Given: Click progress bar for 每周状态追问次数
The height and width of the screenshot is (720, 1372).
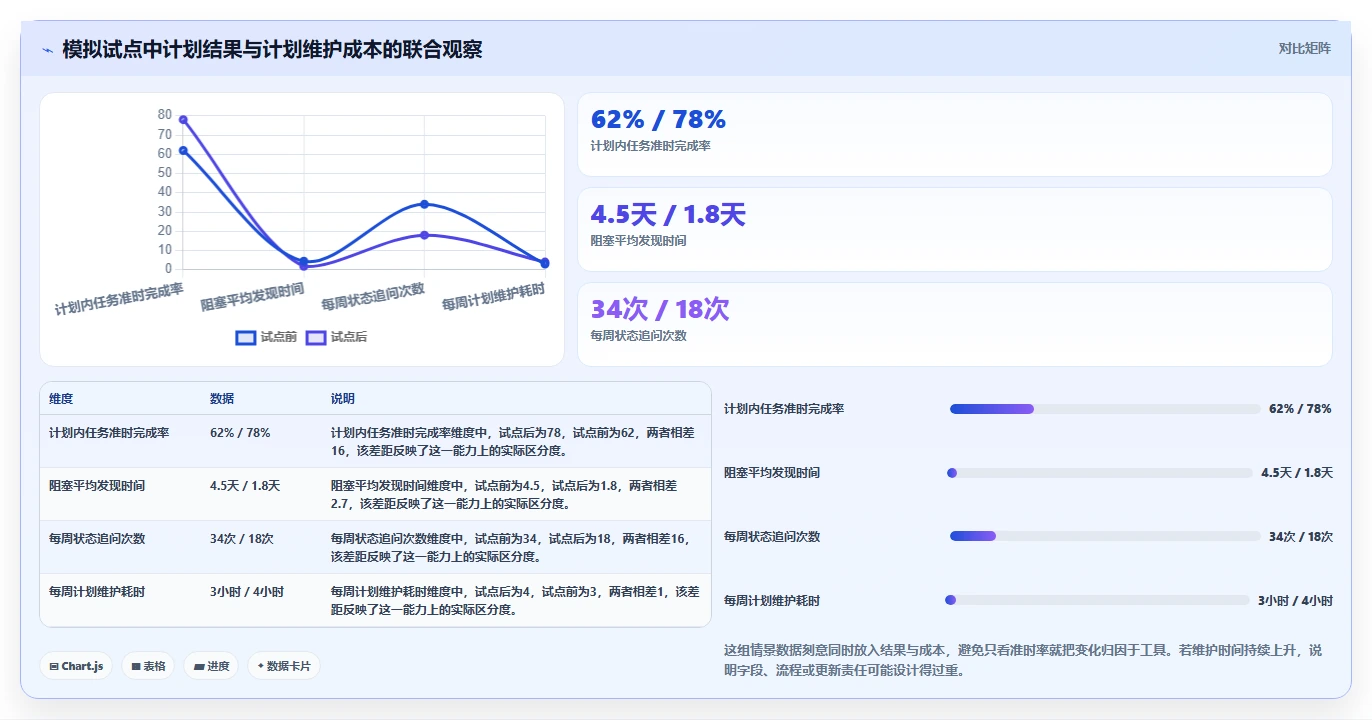Looking at the screenshot, I should pos(1105,536).
